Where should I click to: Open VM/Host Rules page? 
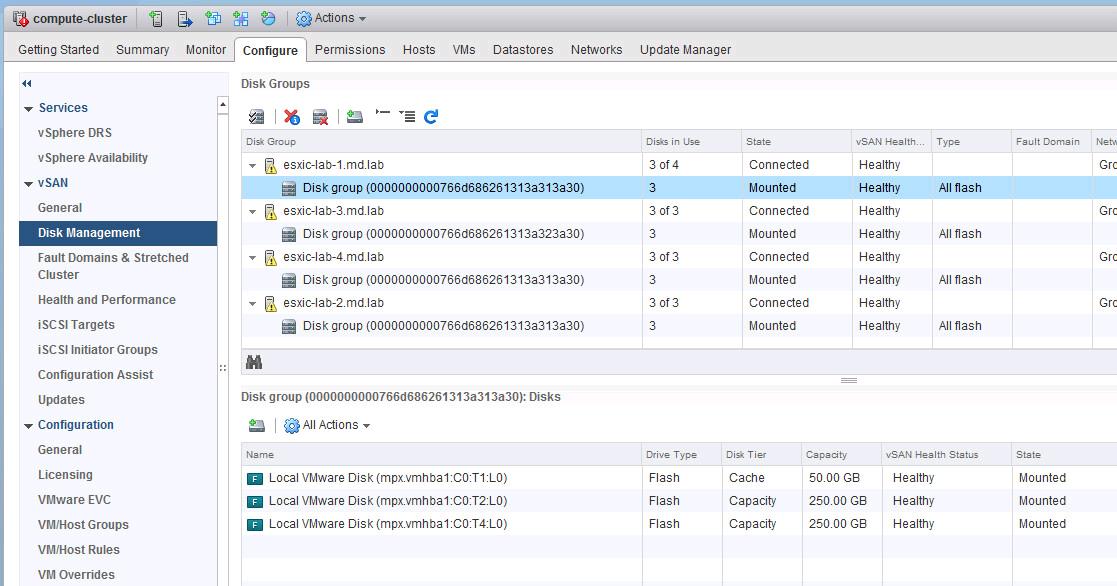pyautogui.click(x=78, y=550)
